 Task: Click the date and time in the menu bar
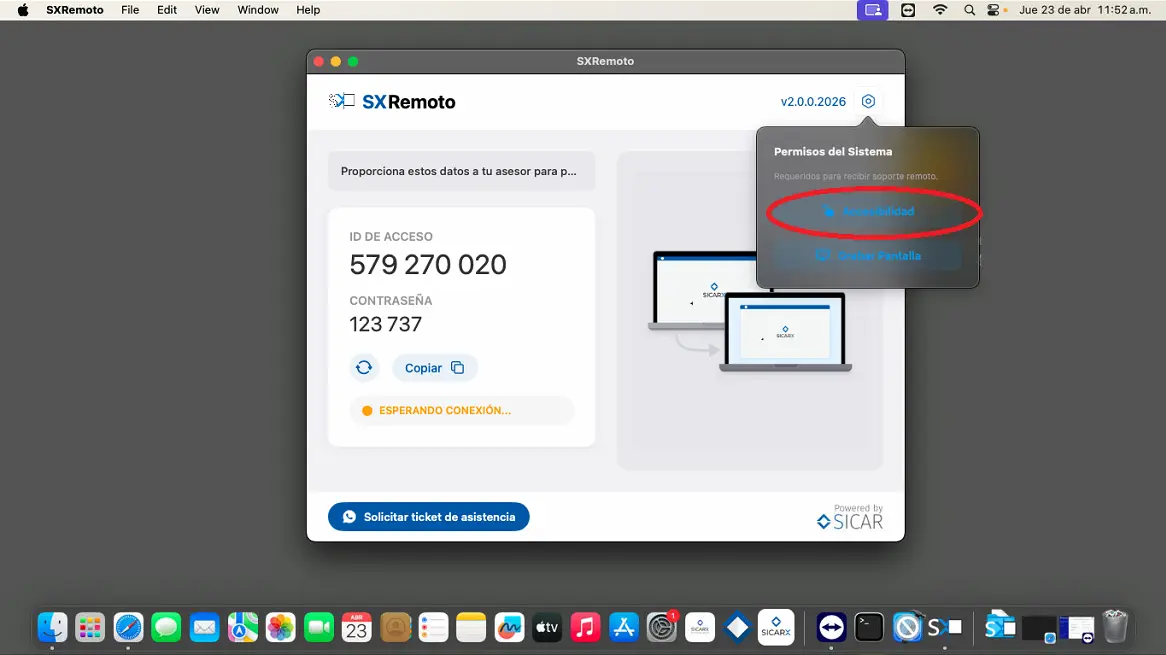pos(1085,10)
